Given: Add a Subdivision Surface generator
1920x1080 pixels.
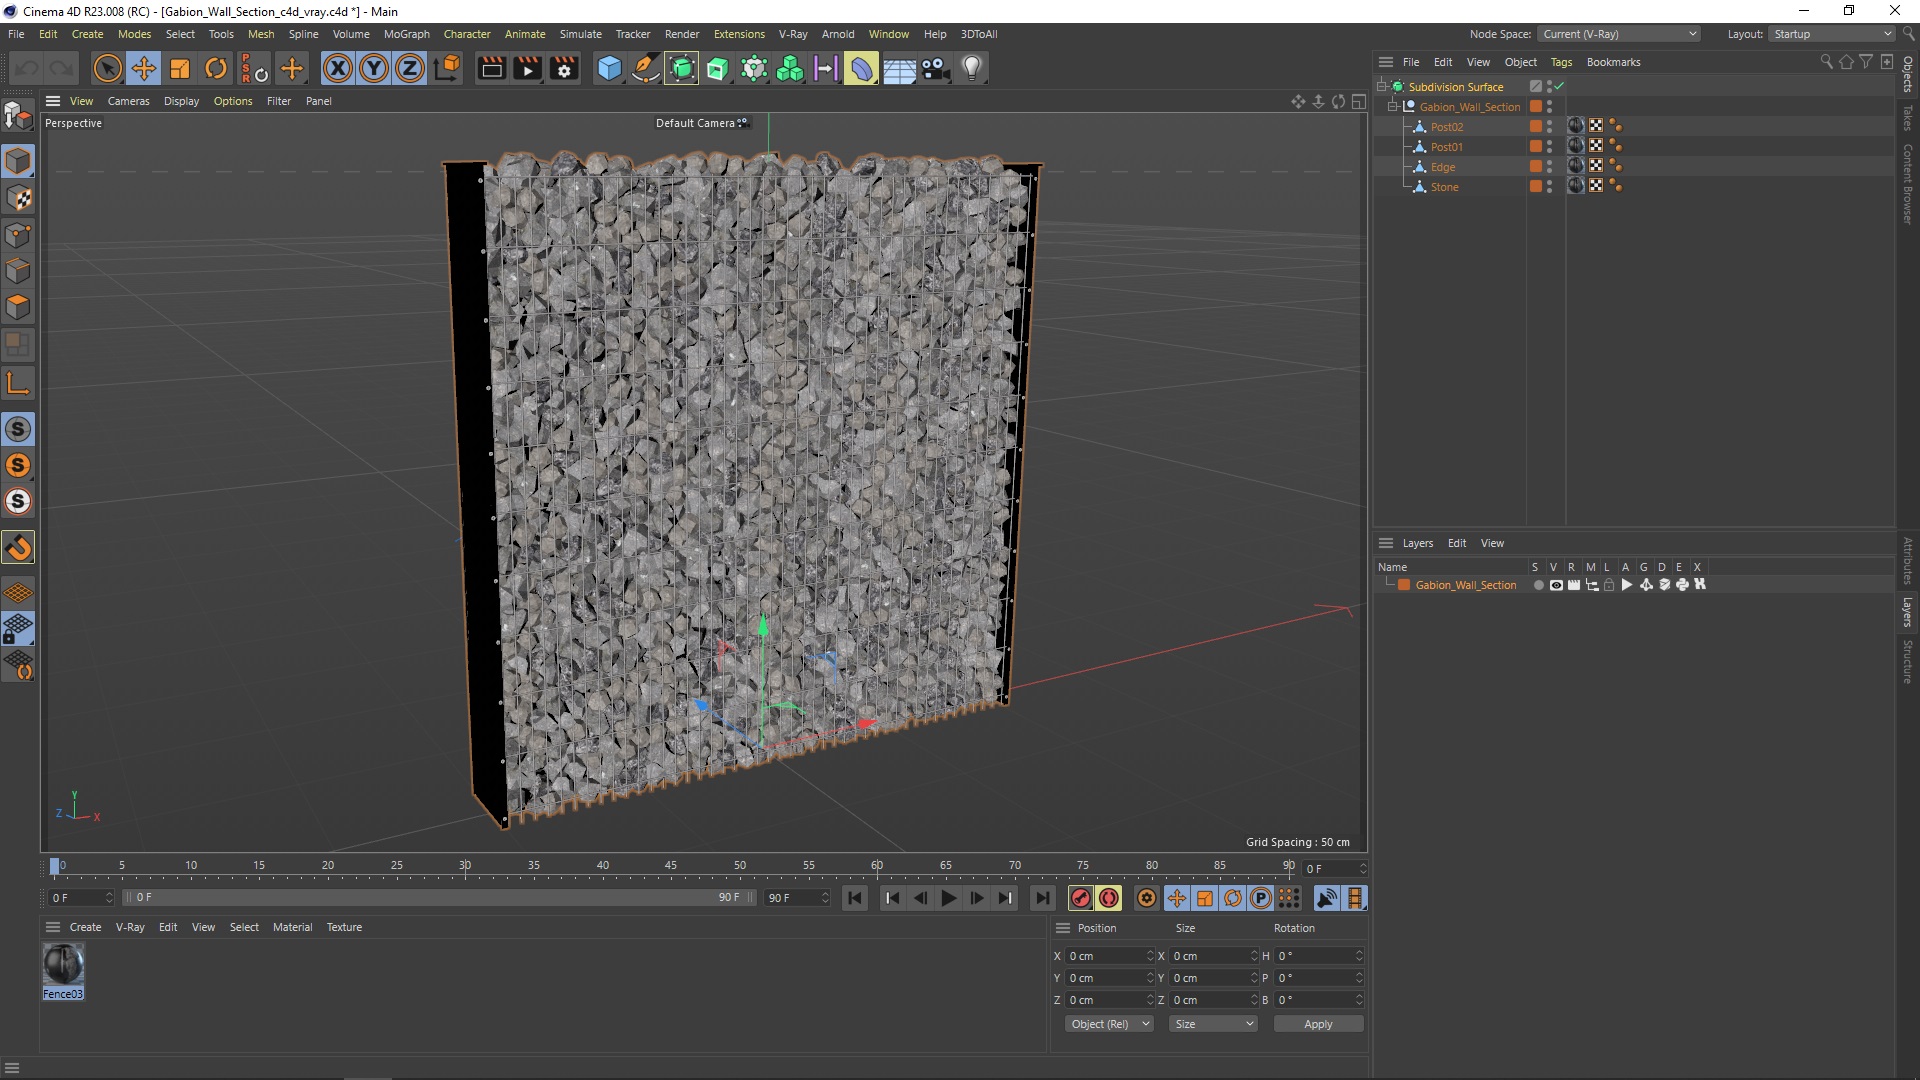Looking at the screenshot, I should 682,68.
